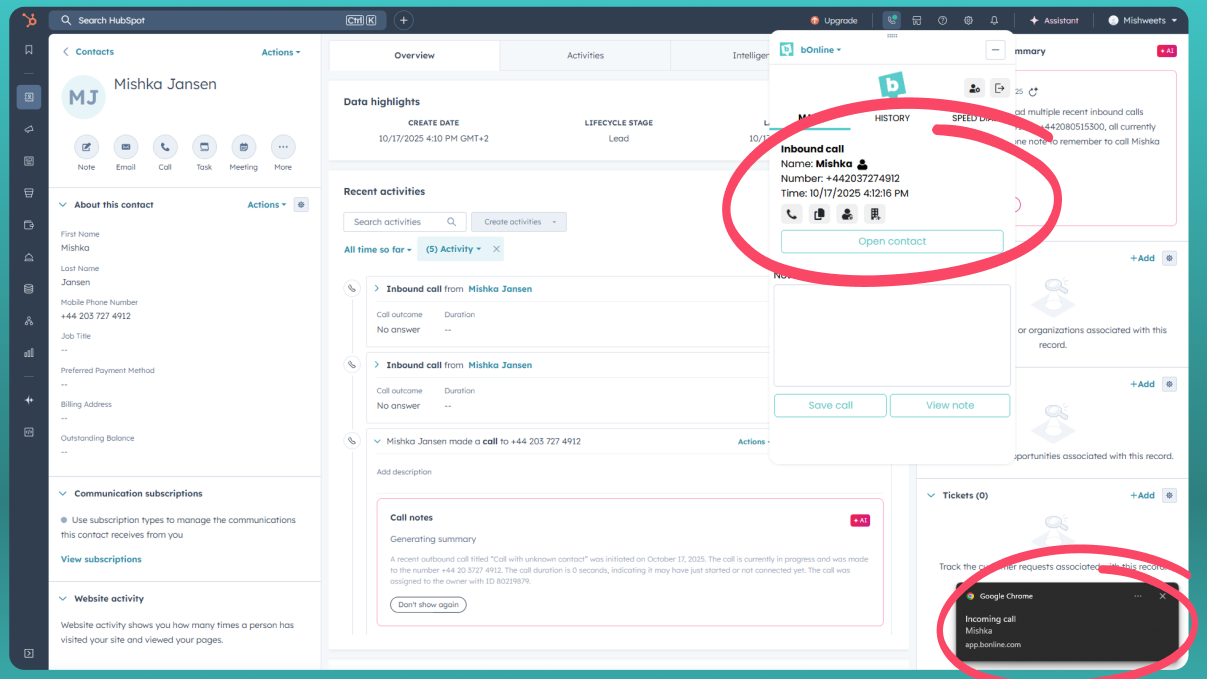1207x679 pixels.
Task: Open the HISTORY tab in bOnline
Action: 892,118
